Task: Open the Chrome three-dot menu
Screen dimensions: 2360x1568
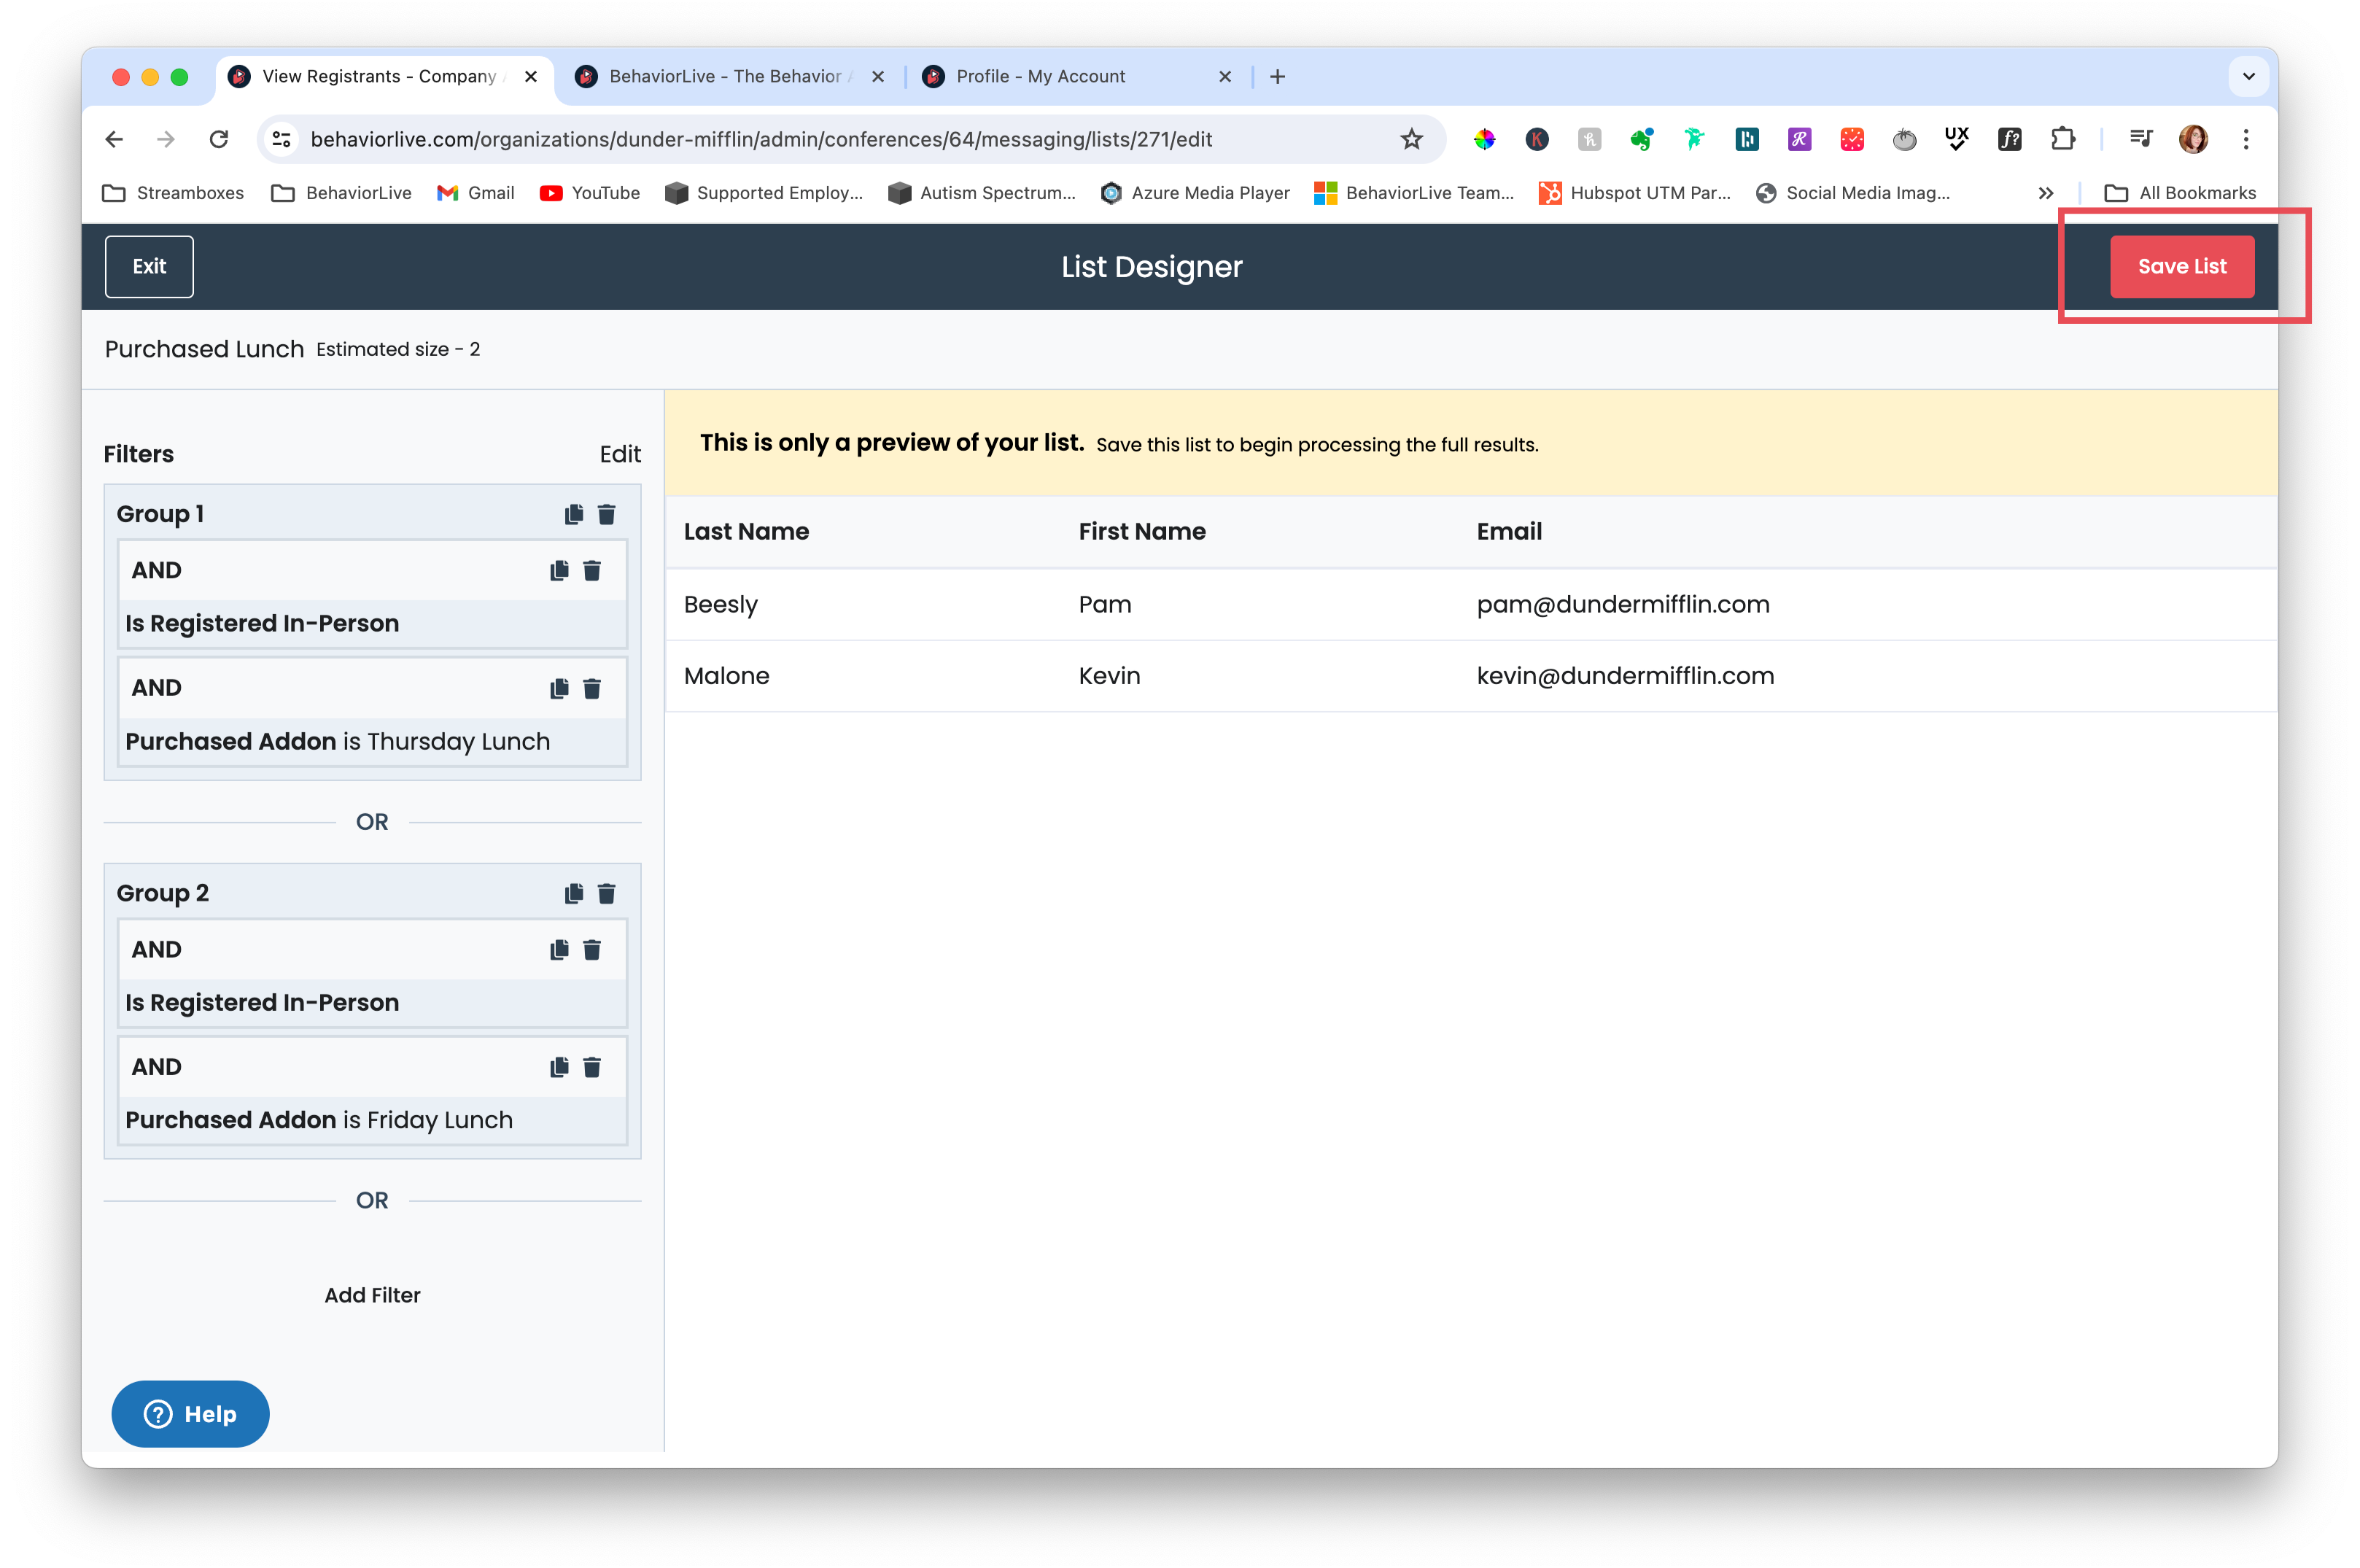Action: tap(2246, 139)
